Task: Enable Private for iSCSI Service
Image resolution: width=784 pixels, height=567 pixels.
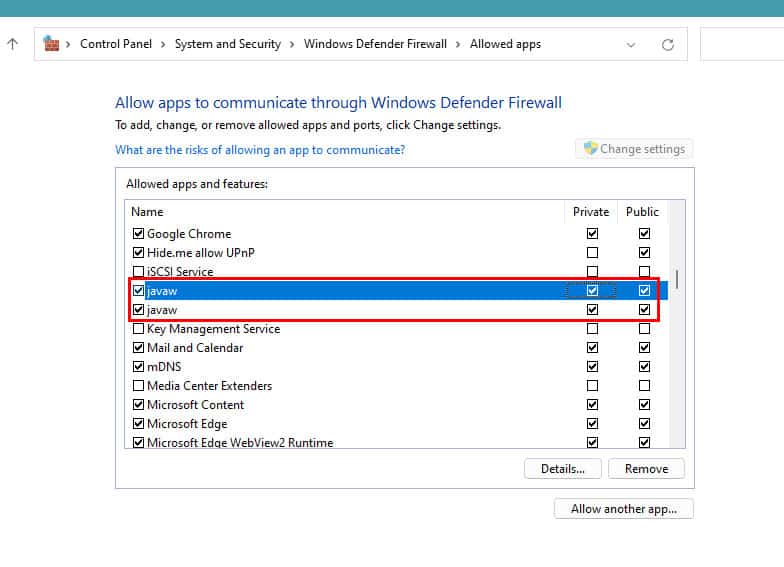Action: click(592, 272)
